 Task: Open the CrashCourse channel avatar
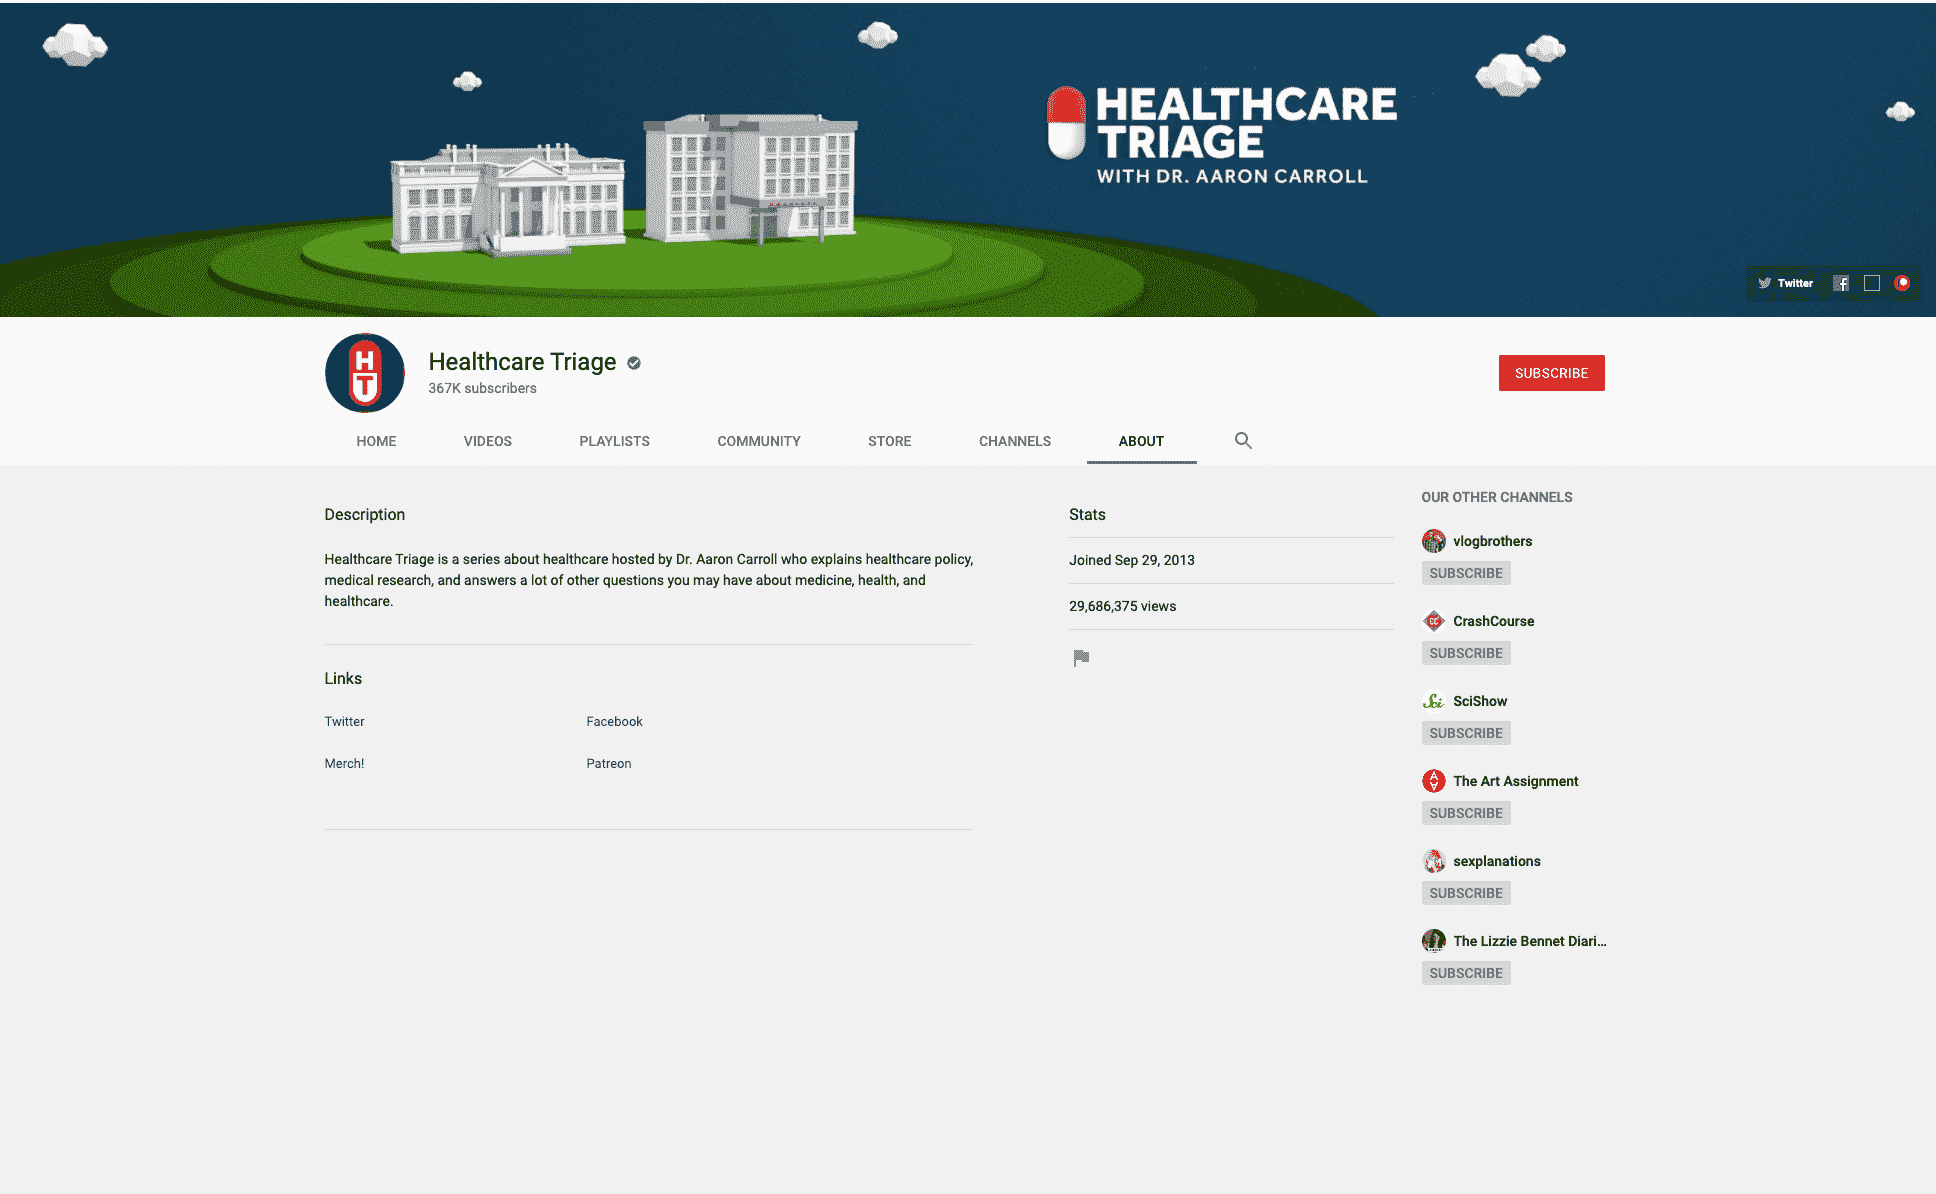[1434, 621]
